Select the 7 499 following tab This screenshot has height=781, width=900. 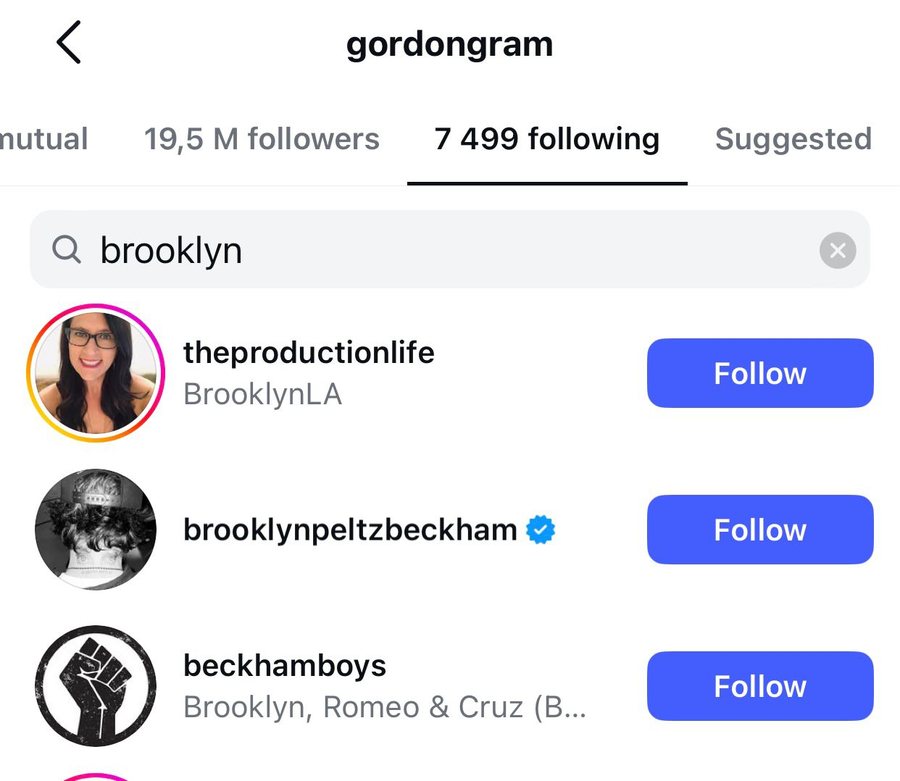coord(546,139)
